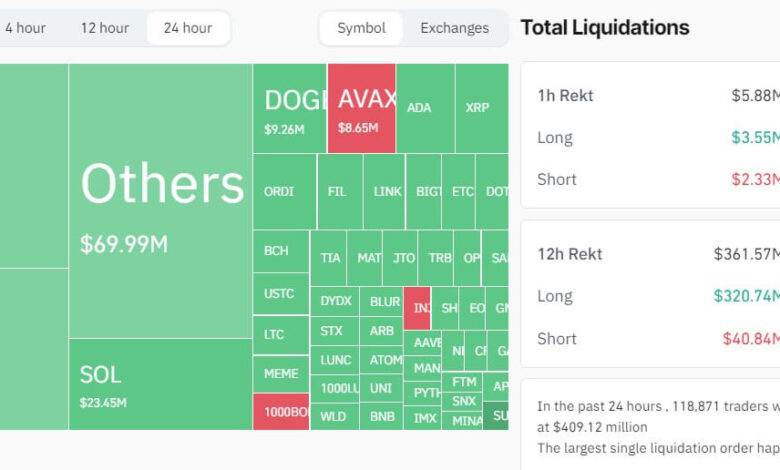Click the Others $69.99M heatmap tile
780x470 pixels.
point(161,200)
